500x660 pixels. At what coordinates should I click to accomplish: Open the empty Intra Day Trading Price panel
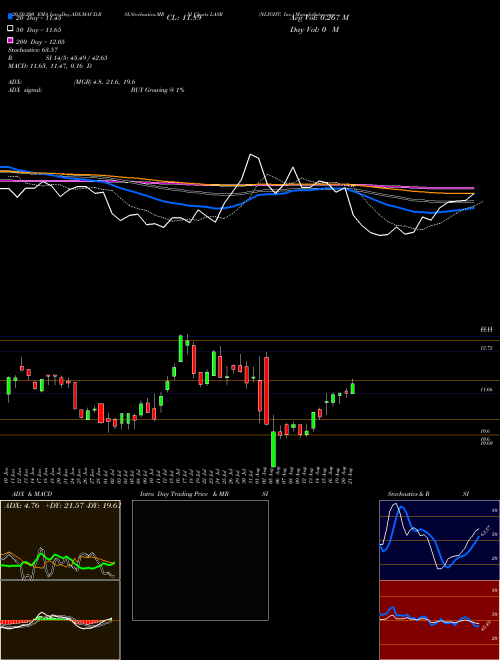pyautogui.click(x=200, y=560)
